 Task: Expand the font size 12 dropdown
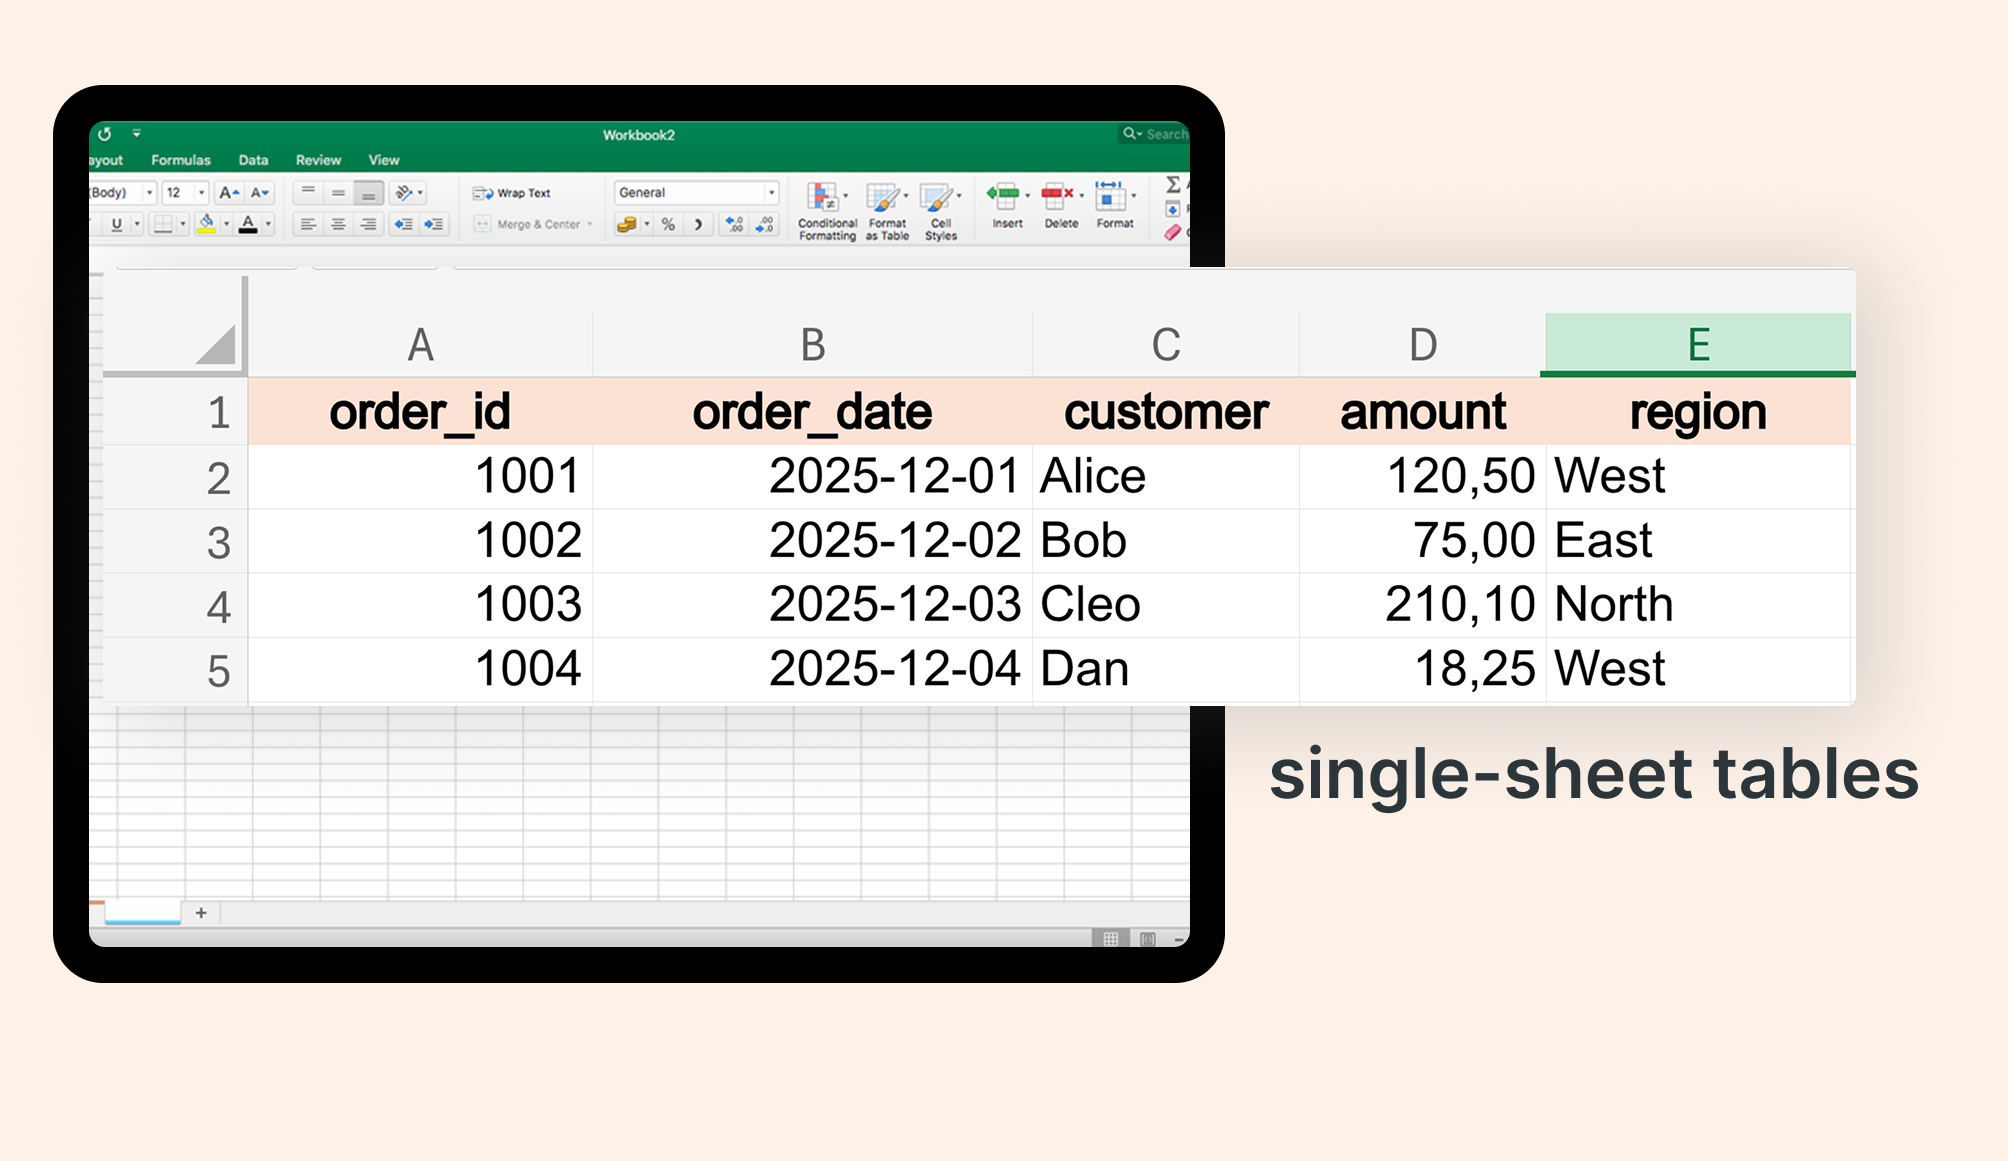(x=201, y=193)
